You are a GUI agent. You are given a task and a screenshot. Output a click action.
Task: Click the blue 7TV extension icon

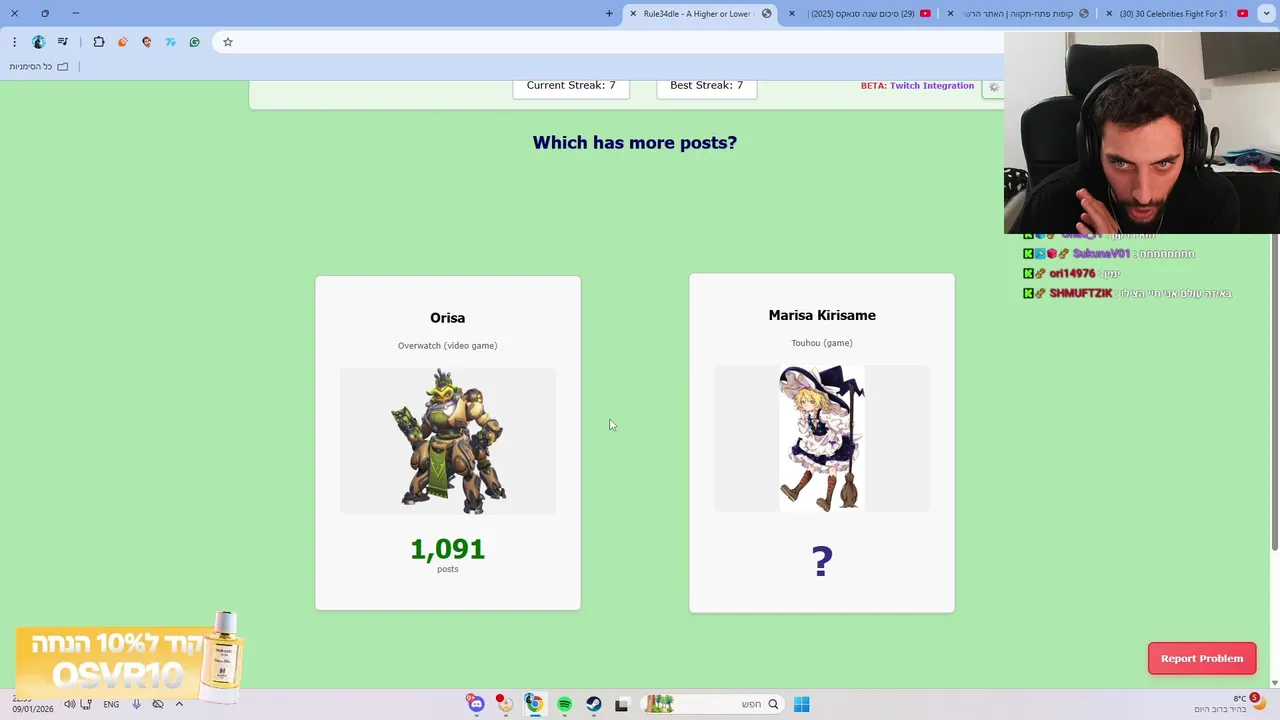171,42
